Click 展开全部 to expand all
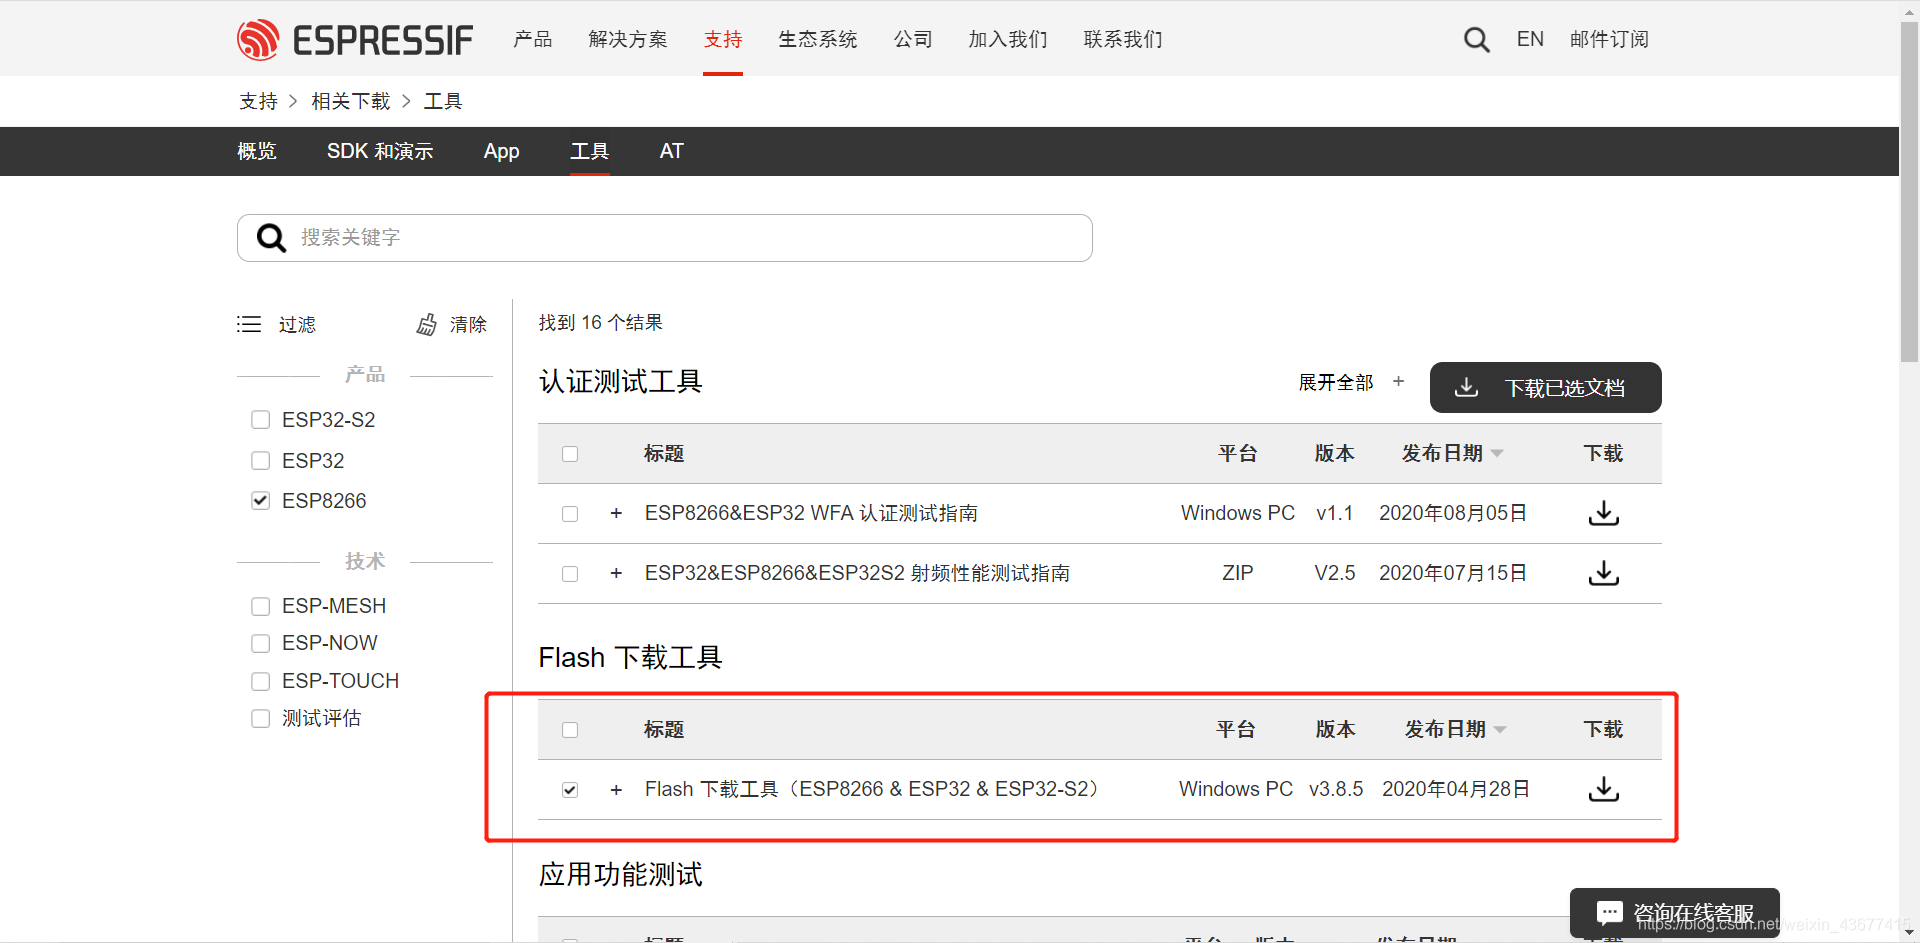 coord(1351,382)
